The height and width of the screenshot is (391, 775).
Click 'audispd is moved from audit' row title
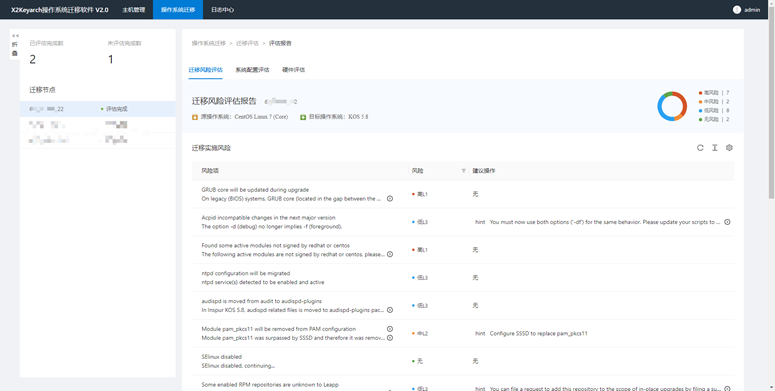pos(260,301)
